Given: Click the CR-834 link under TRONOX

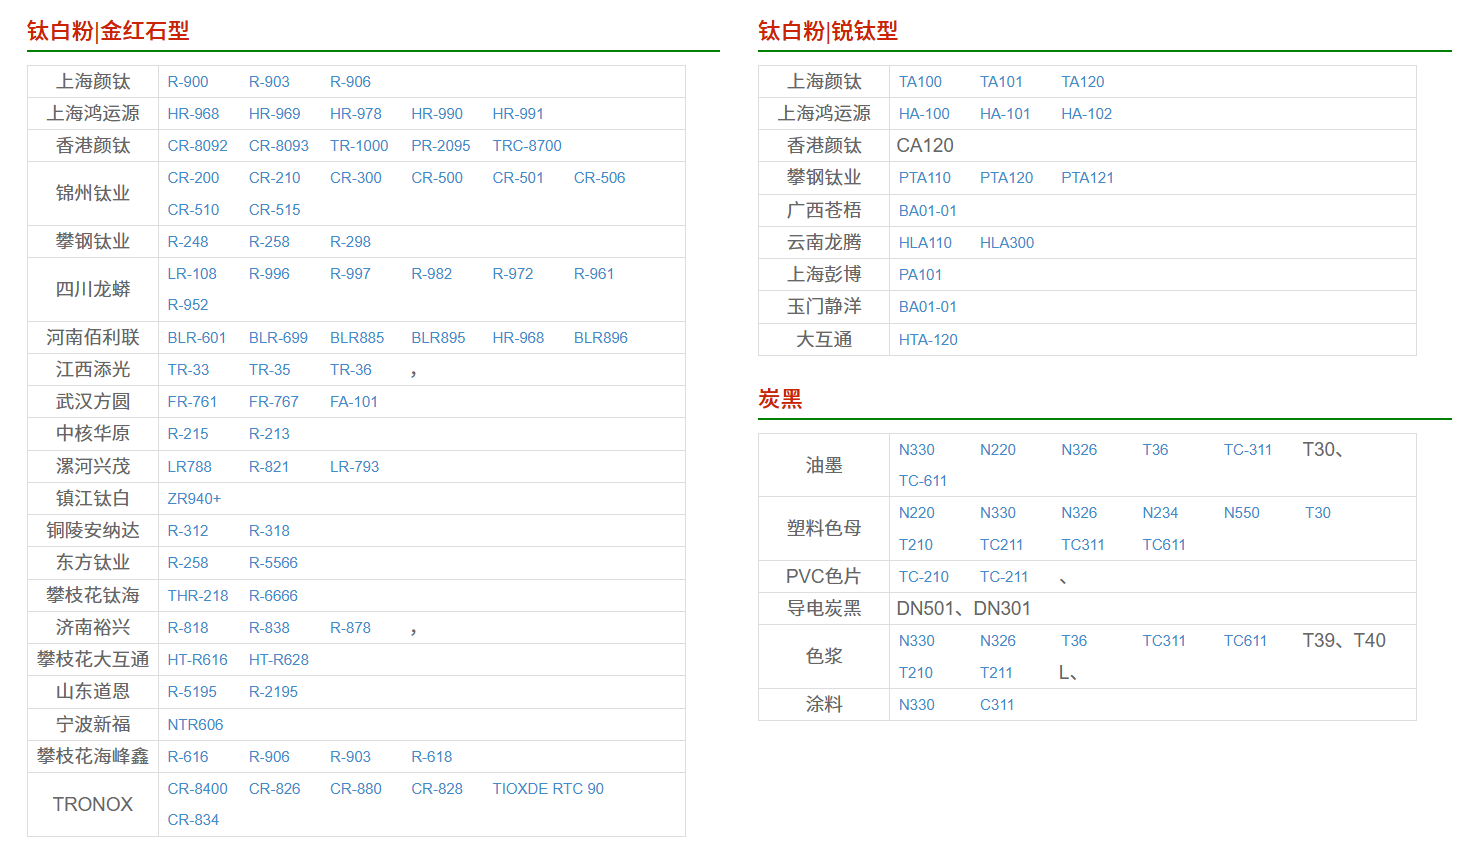Looking at the screenshot, I should tap(193, 820).
